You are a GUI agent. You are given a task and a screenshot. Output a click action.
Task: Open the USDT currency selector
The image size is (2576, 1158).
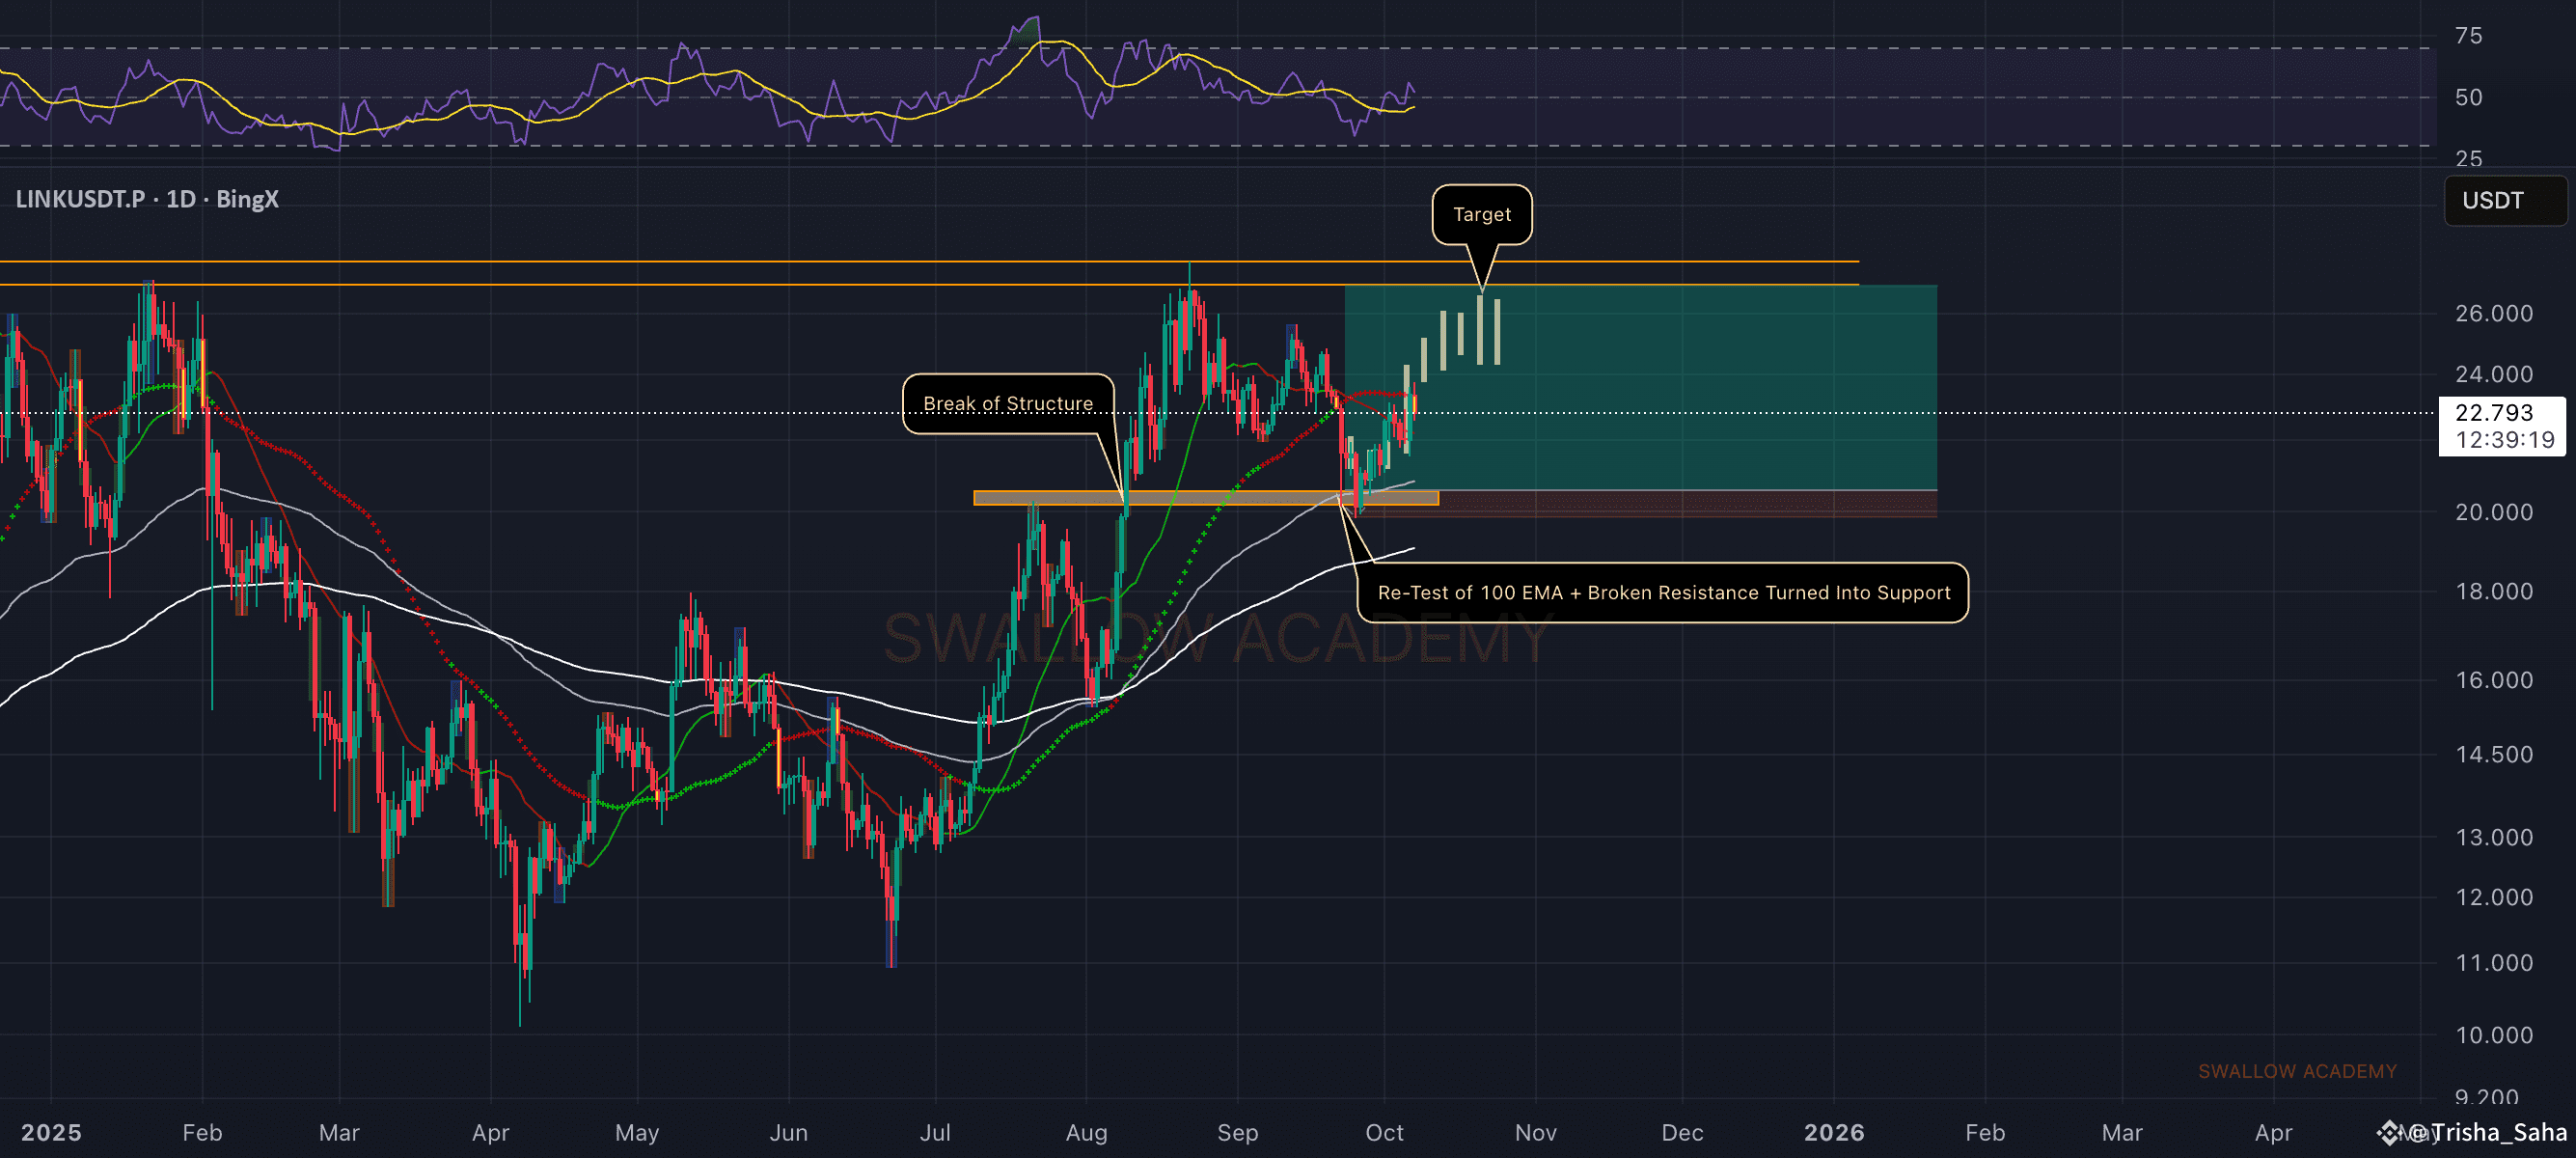tap(2503, 200)
